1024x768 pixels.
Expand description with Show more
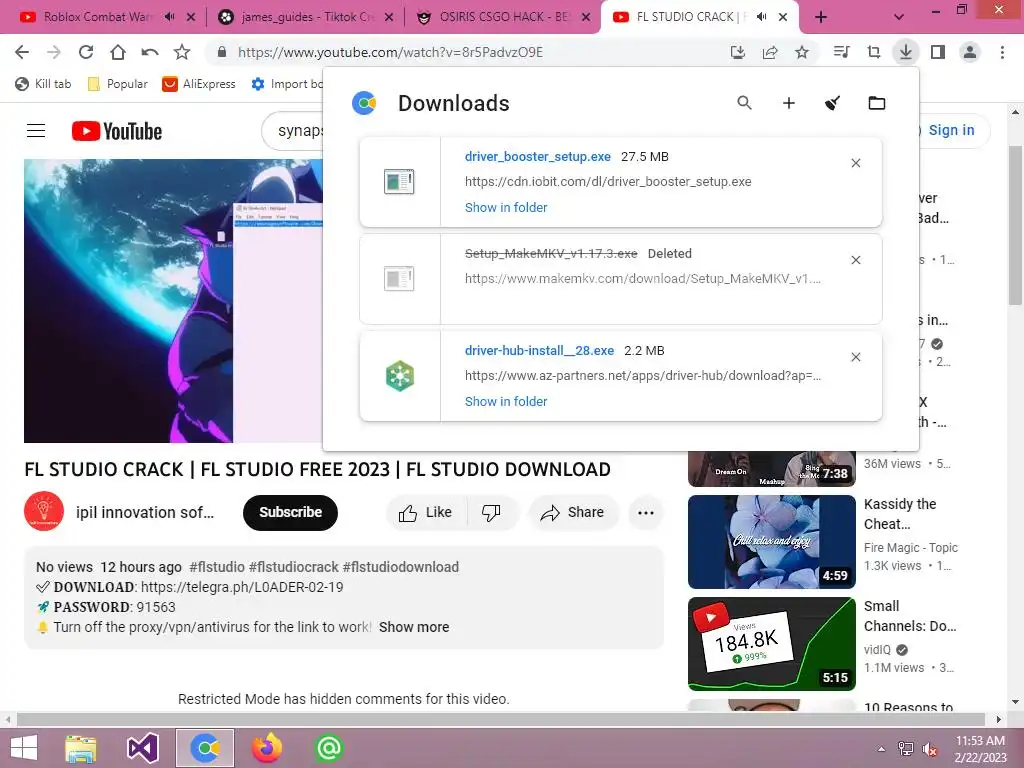(x=414, y=627)
